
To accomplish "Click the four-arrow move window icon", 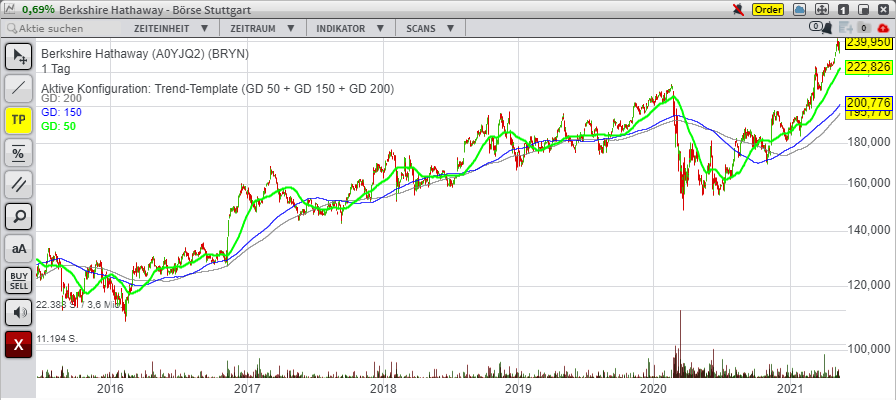I will [x=821, y=10].
